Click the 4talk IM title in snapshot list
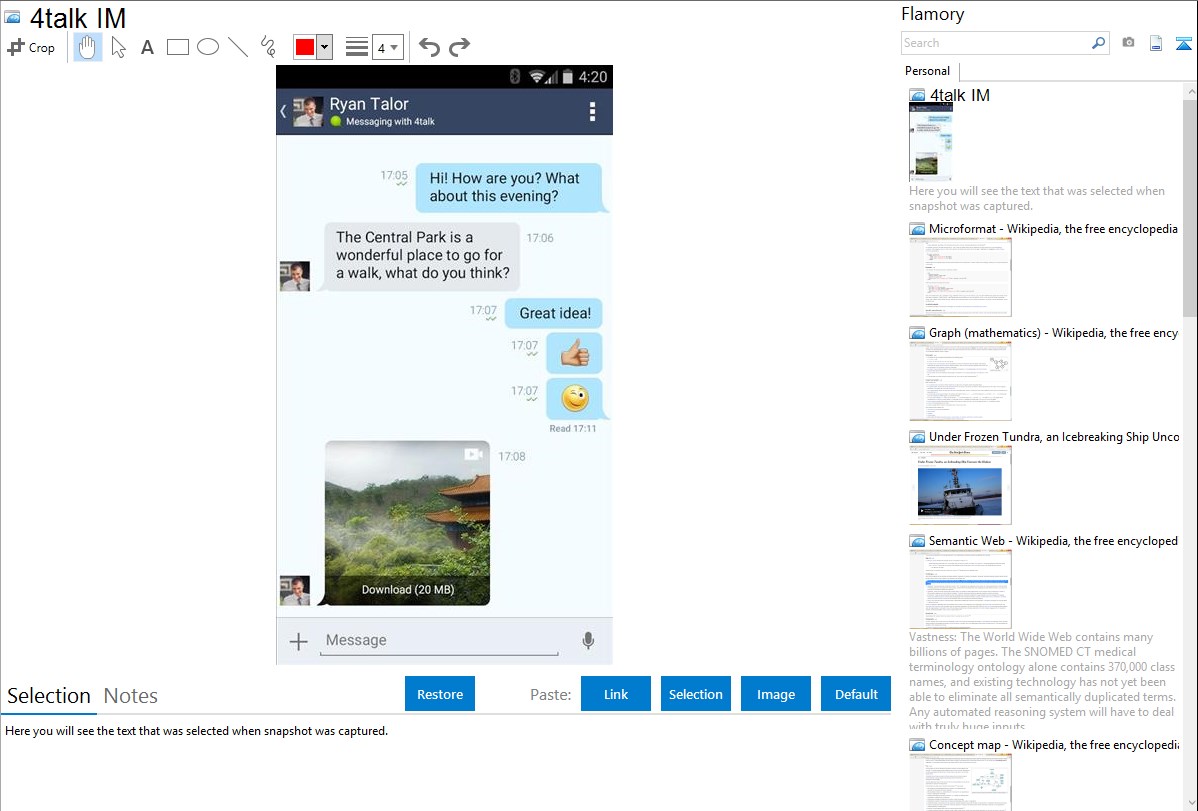The height and width of the screenshot is (811, 1198). coord(960,96)
